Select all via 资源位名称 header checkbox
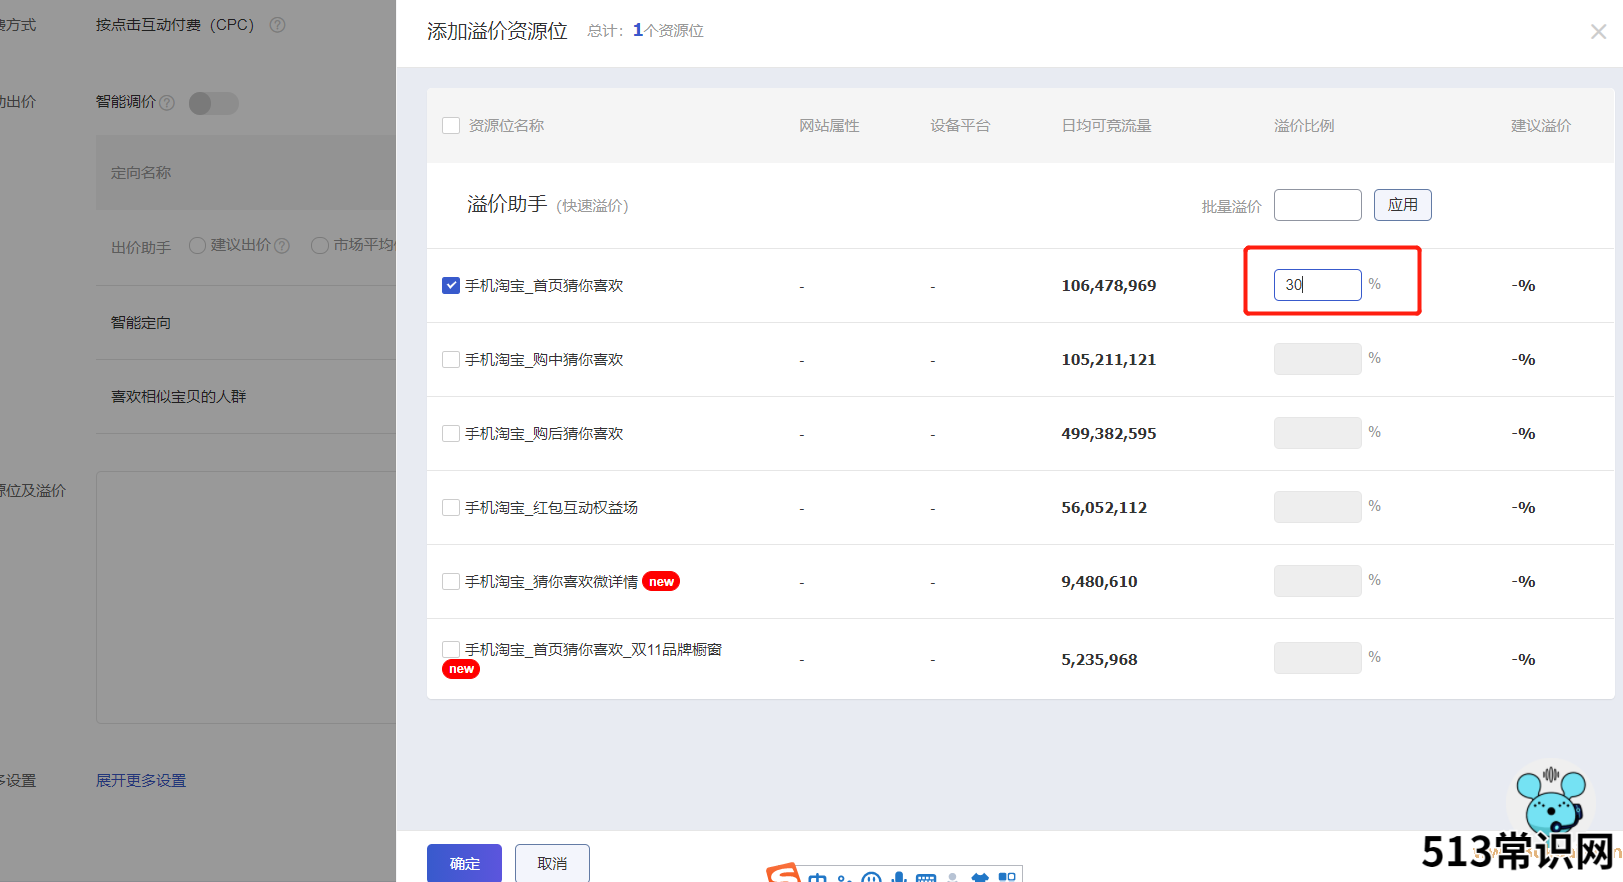This screenshot has width=1623, height=882. [451, 126]
